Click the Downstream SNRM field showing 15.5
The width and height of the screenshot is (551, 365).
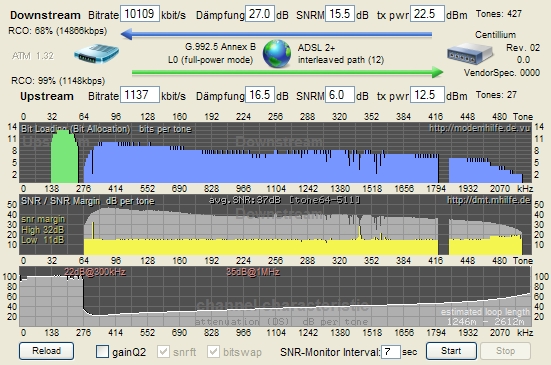[340, 14]
